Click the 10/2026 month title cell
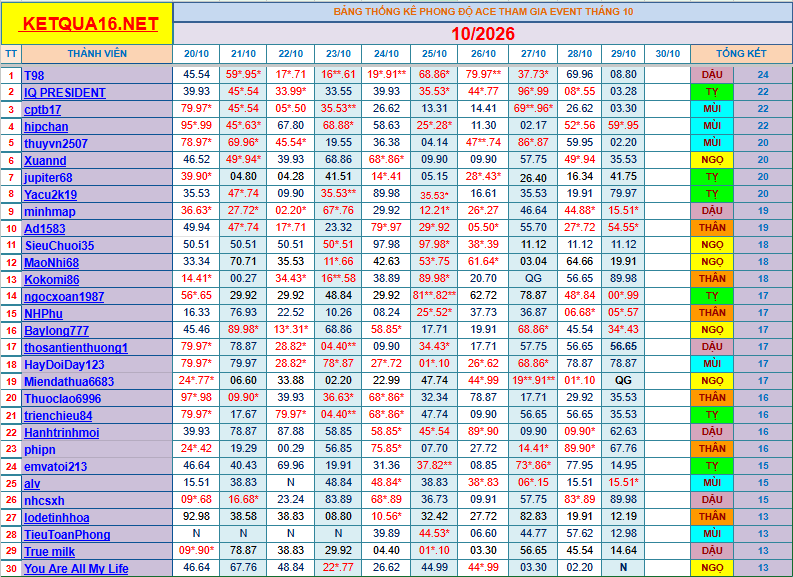The image size is (793, 577). tap(482, 33)
